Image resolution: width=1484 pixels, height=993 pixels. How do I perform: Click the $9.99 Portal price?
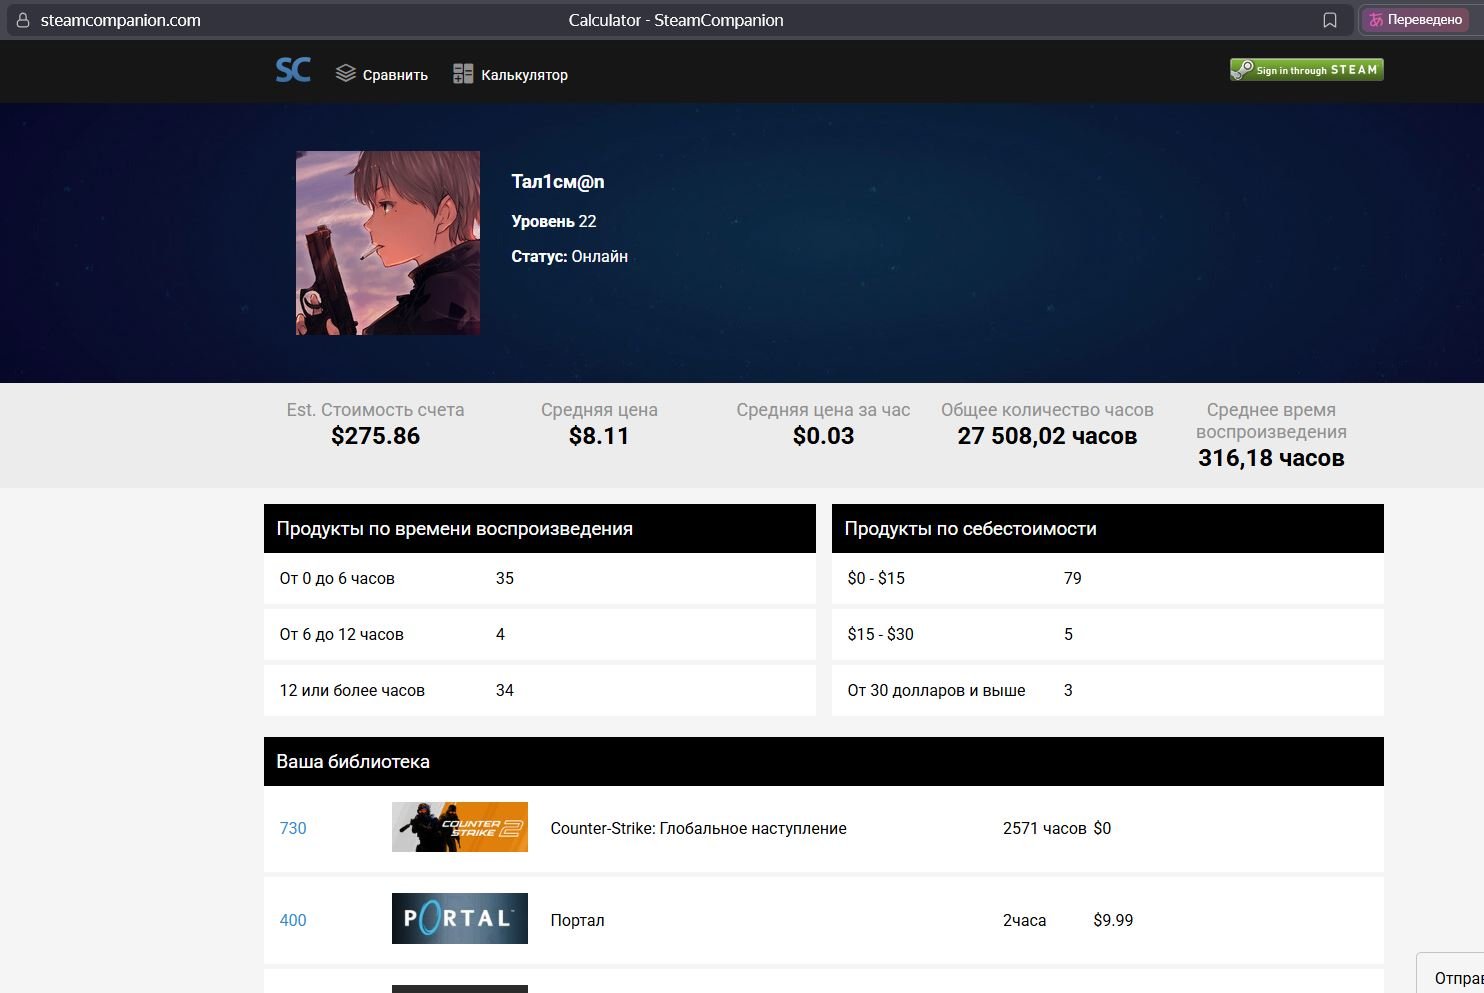(1113, 920)
